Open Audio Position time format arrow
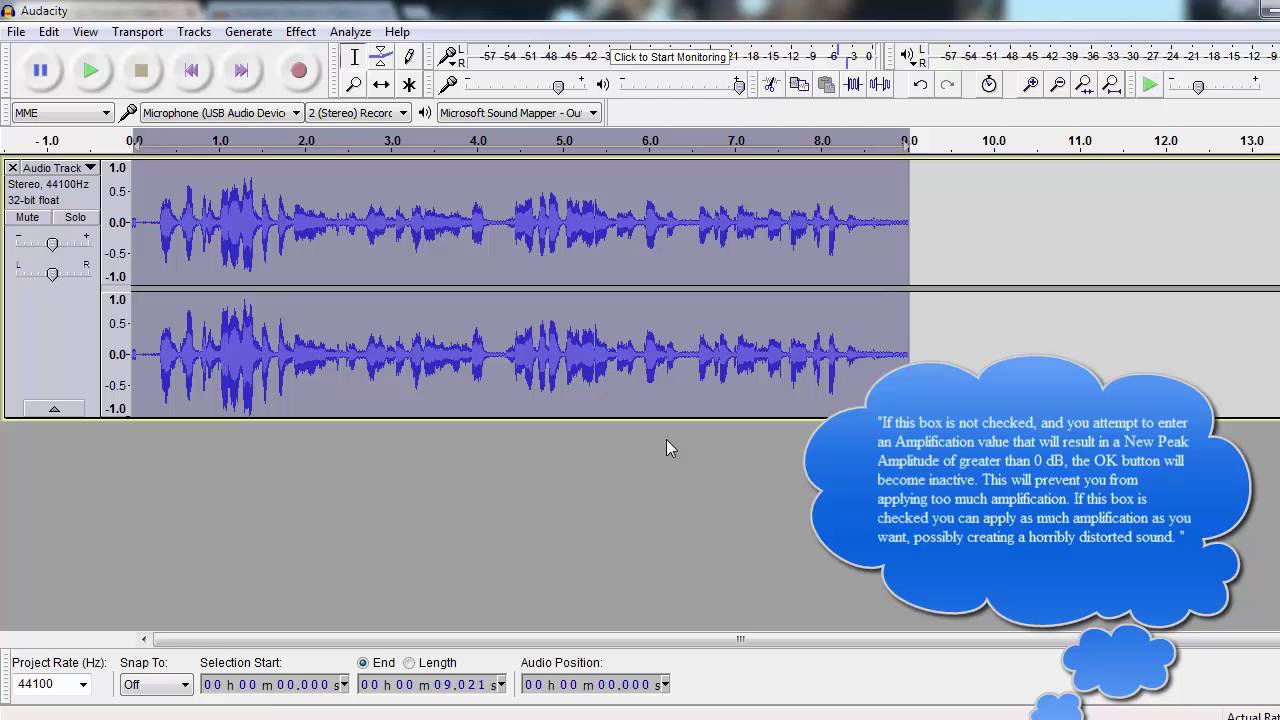The height and width of the screenshot is (720, 1280). click(665, 685)
